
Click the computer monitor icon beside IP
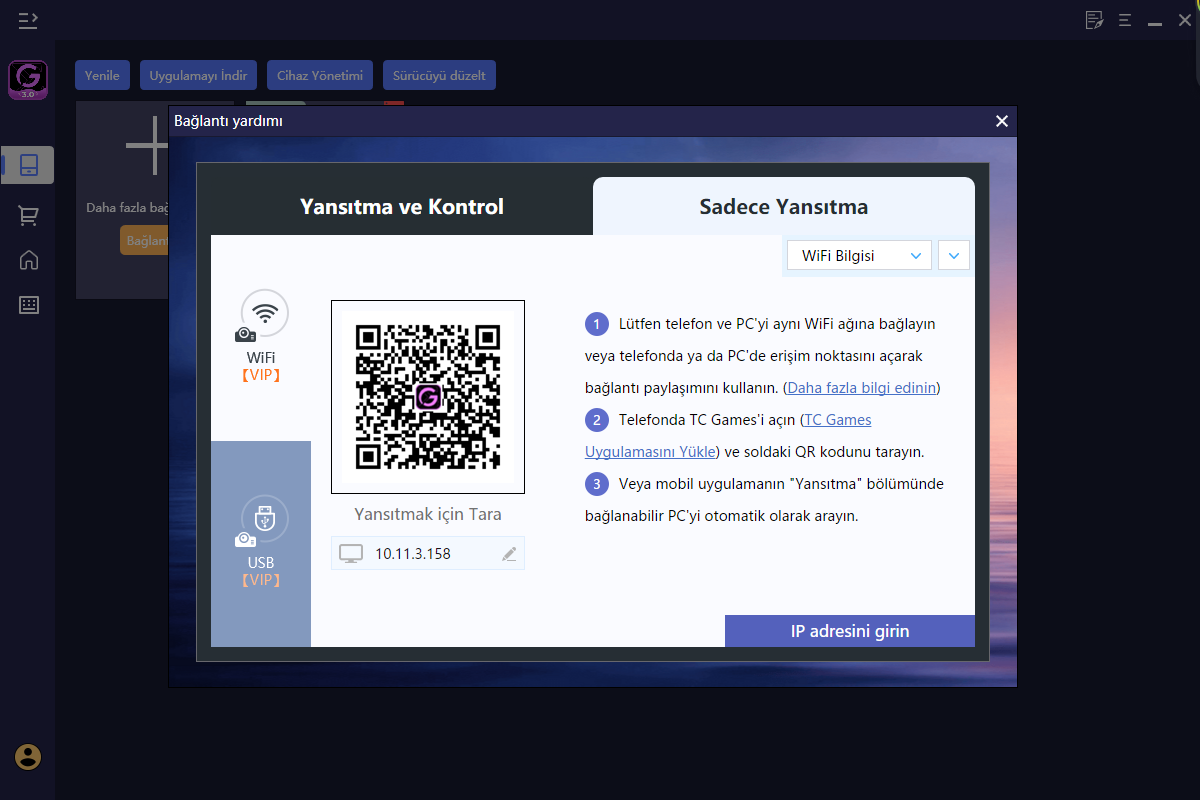click(x=351, y=554)
